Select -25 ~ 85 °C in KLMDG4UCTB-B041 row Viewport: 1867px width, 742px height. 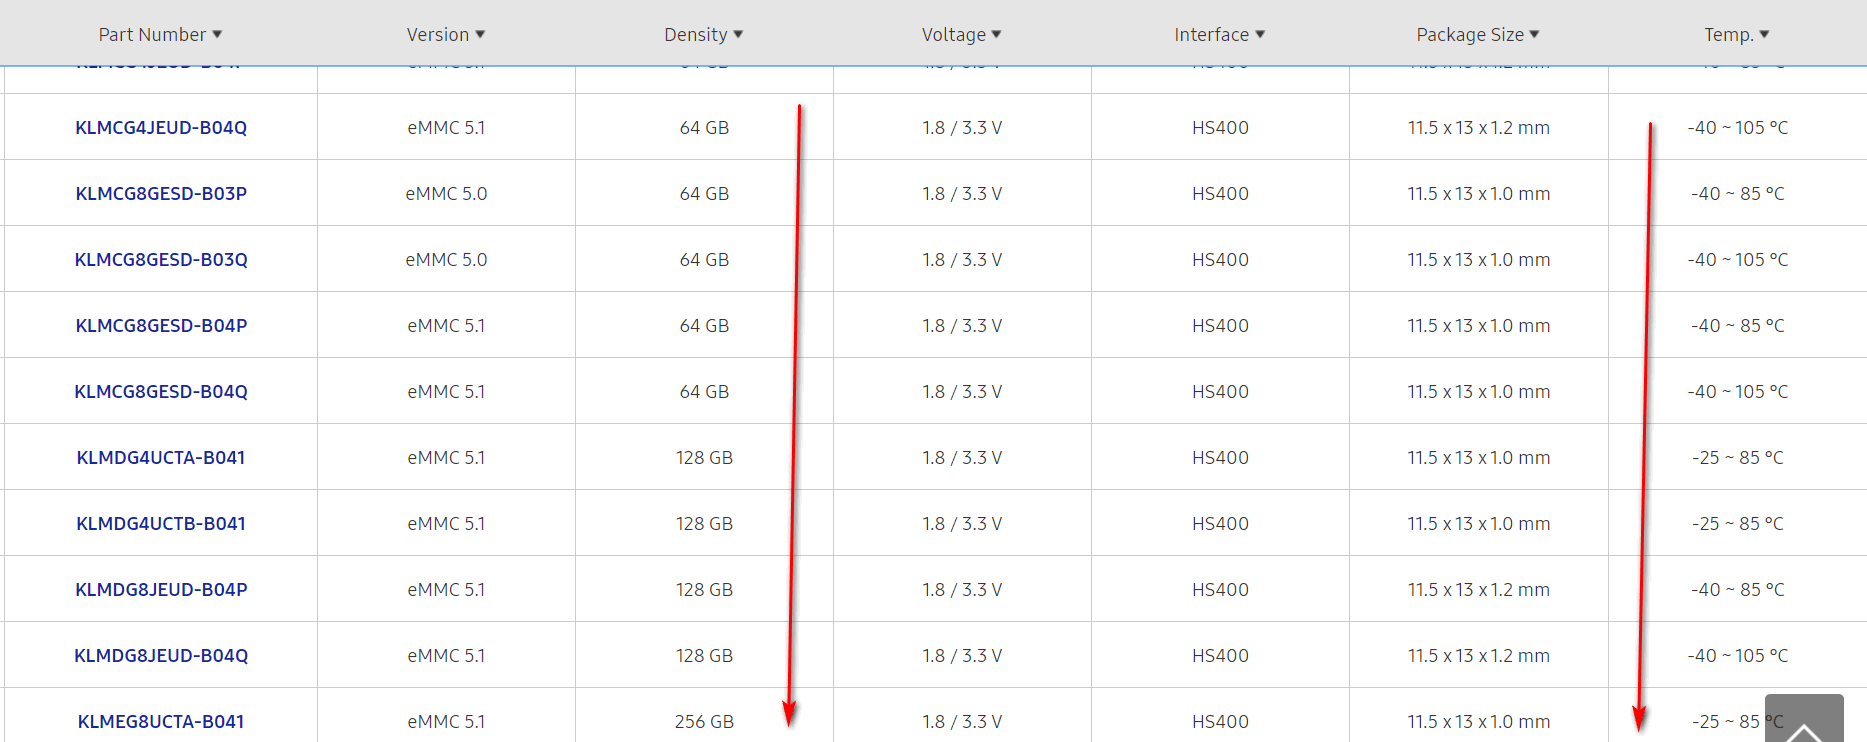pos(1738,524)
